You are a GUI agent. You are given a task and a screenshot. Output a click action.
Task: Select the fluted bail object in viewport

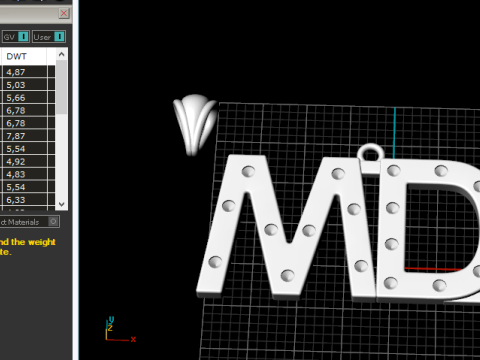[x=195, y=125]
